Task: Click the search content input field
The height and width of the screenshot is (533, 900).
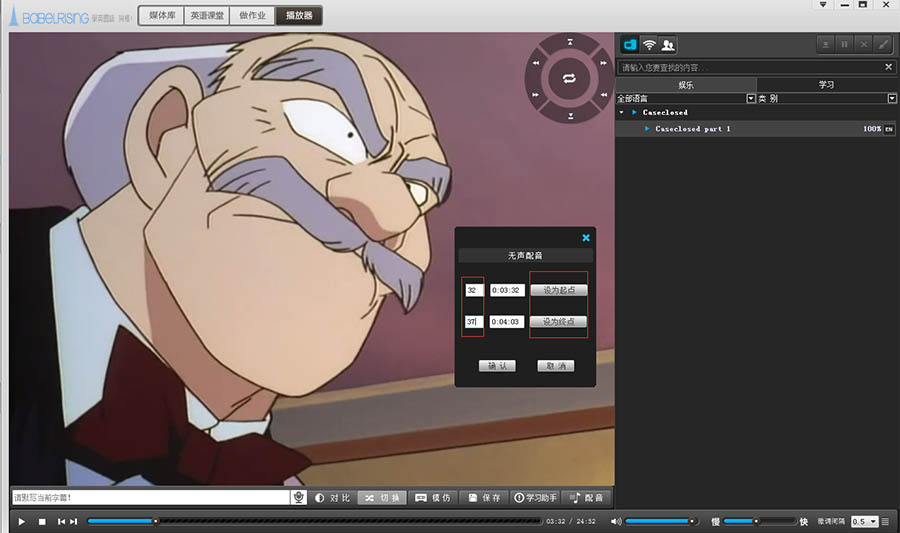Action: pyautogui.click(x=750, y=68)
